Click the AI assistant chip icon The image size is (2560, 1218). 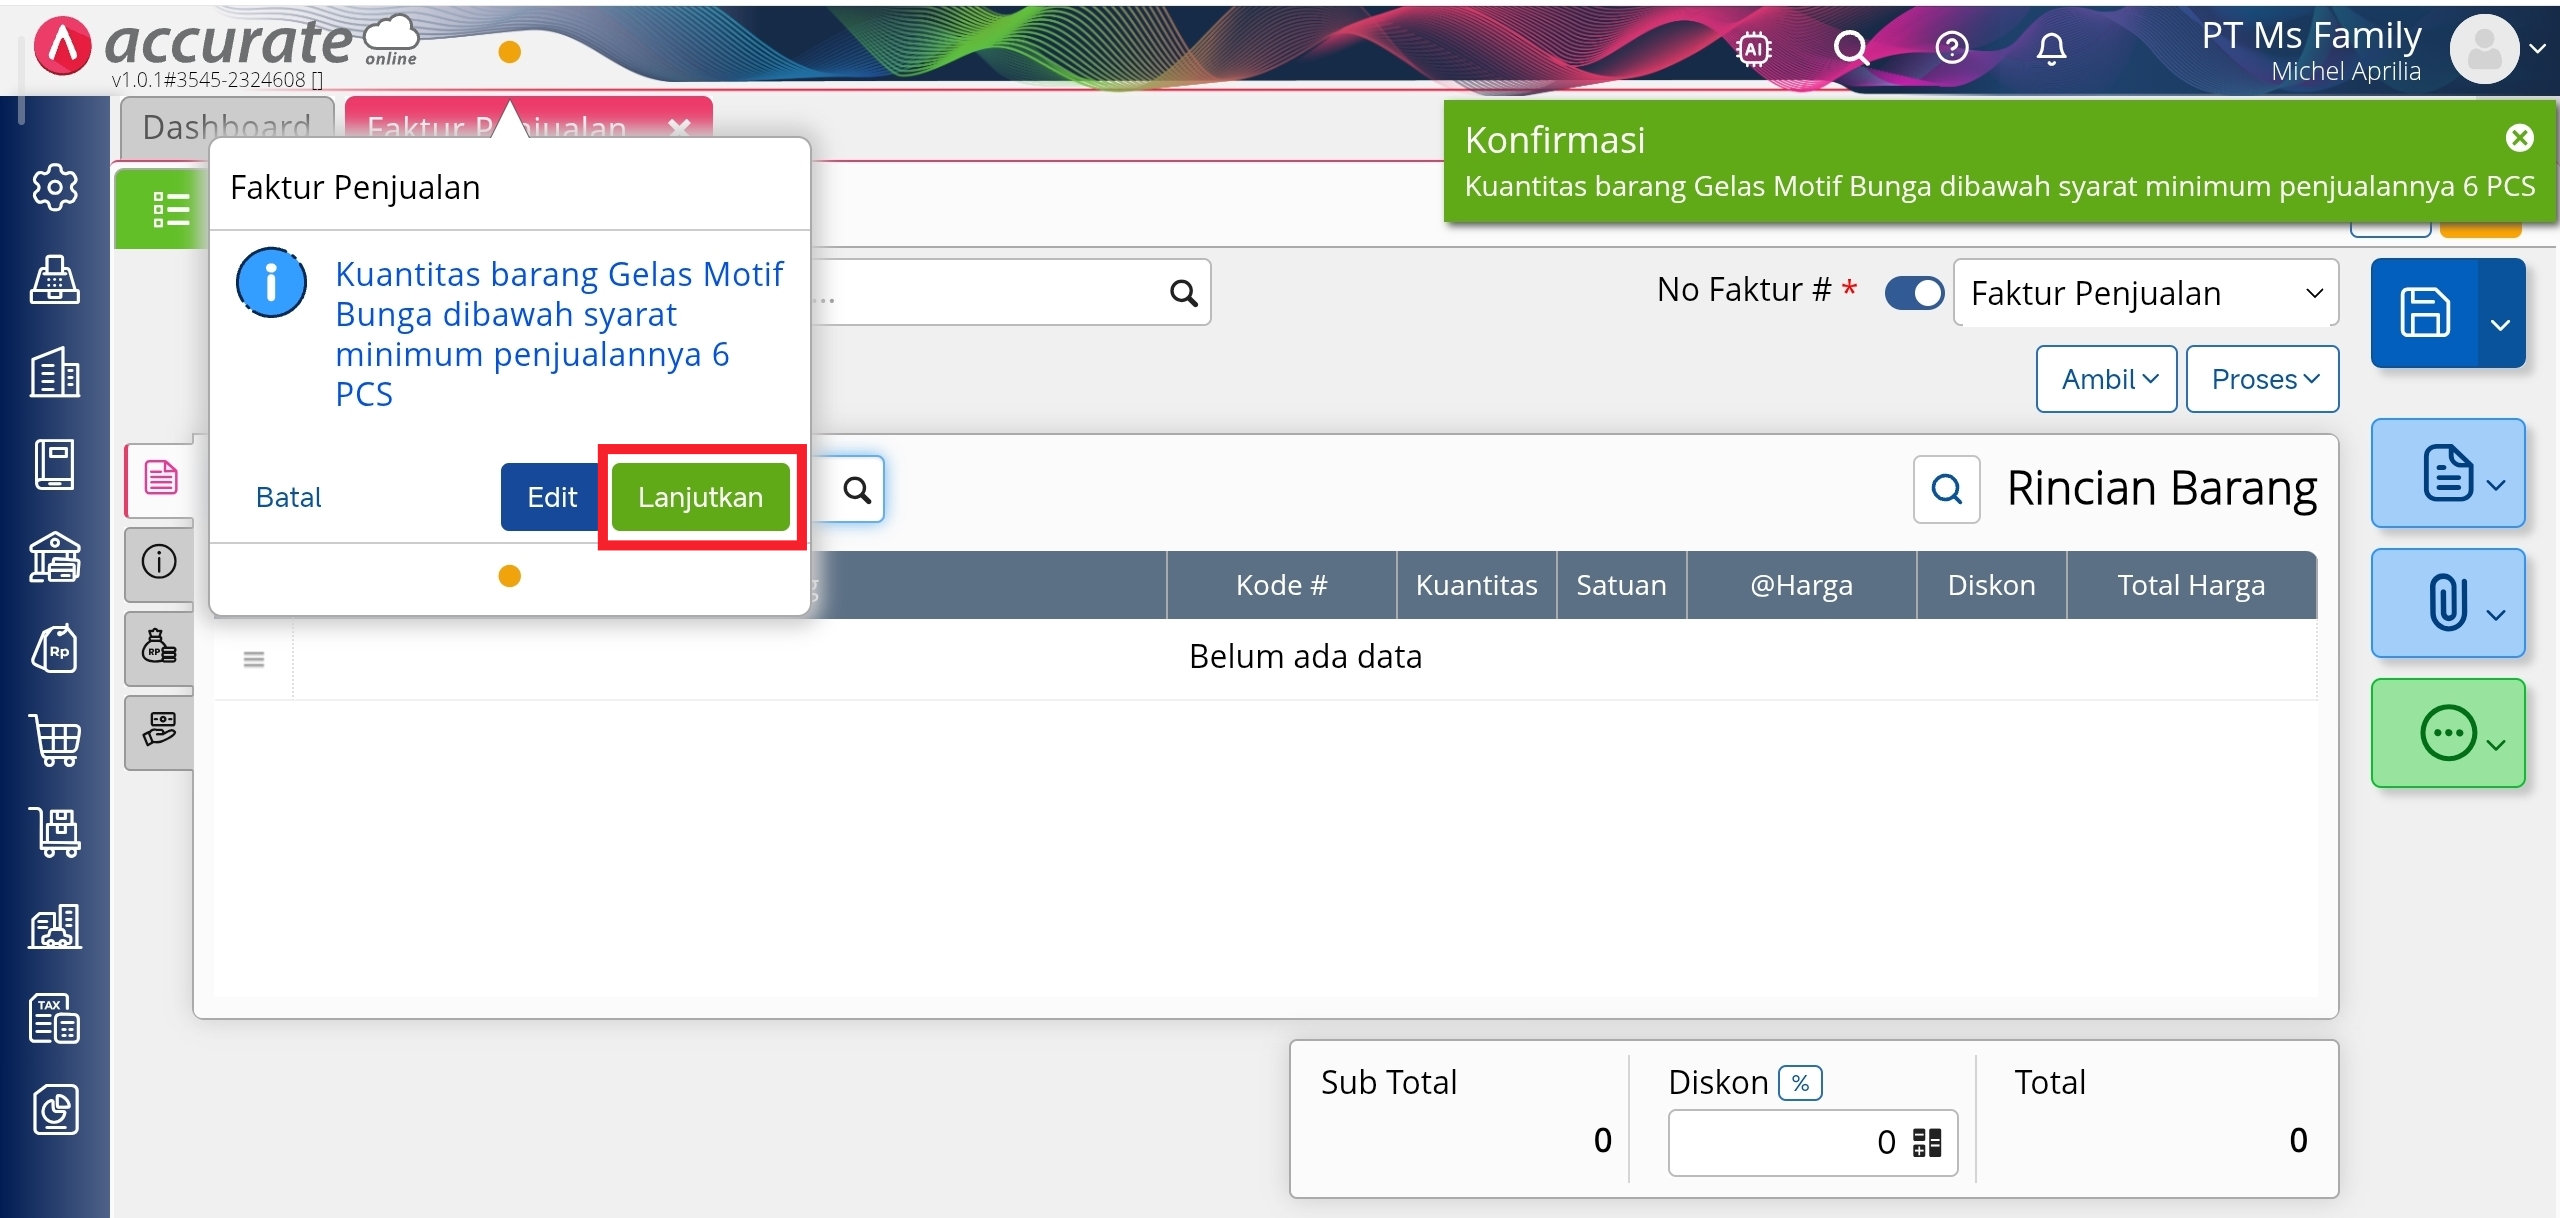pyautogui.click(x=1754, y=48)
